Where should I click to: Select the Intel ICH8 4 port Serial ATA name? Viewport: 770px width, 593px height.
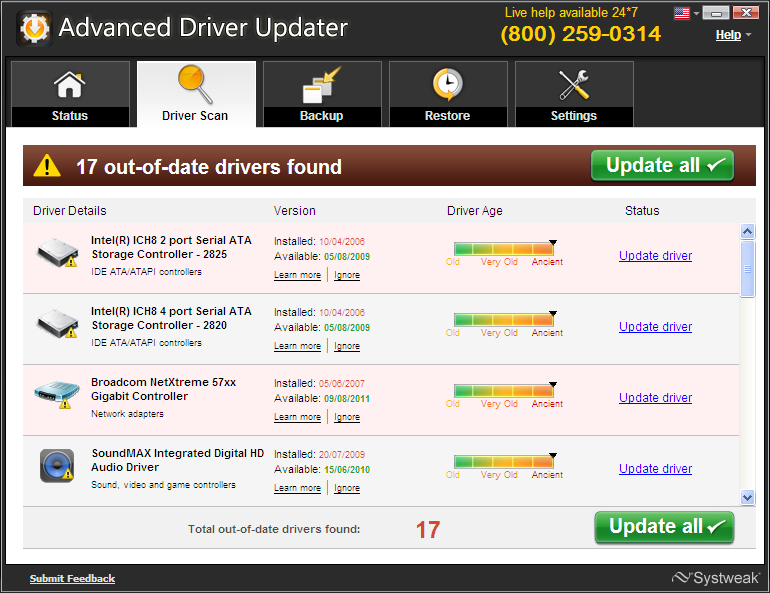tap(171, 318)
